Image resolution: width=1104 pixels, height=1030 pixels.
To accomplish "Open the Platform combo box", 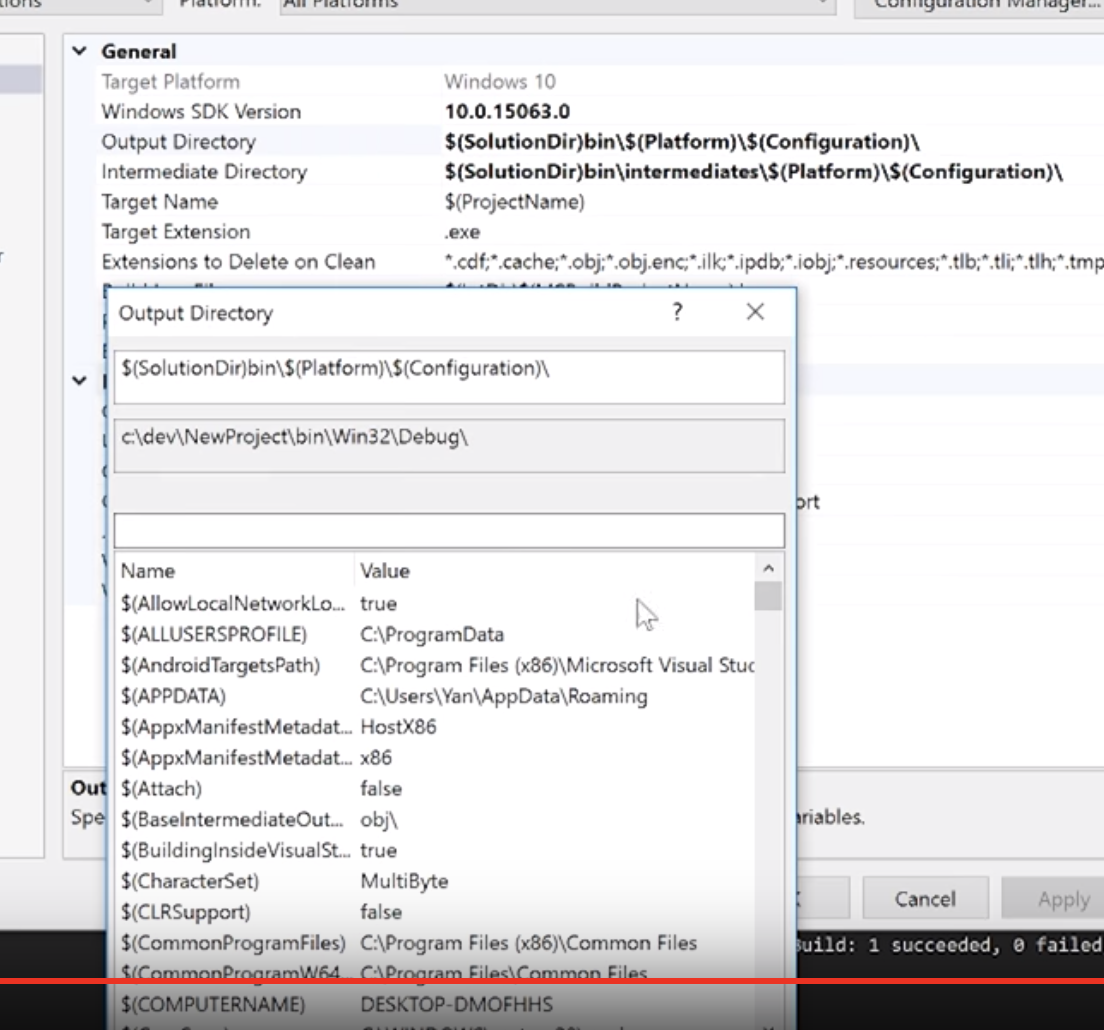I will (557, 4).
